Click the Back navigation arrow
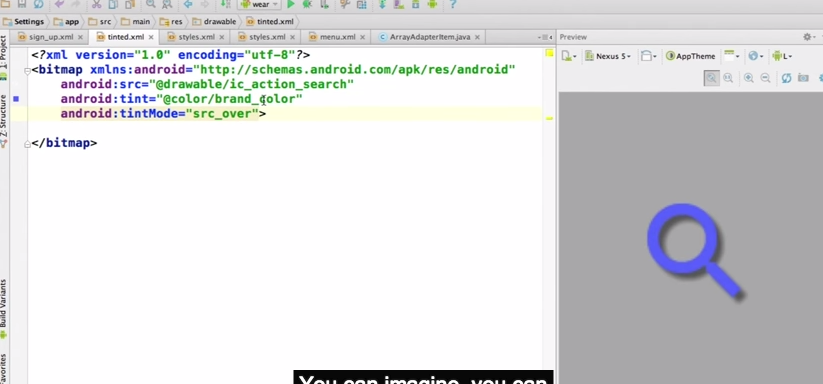 pyautogui.click(x=187, y=4)
